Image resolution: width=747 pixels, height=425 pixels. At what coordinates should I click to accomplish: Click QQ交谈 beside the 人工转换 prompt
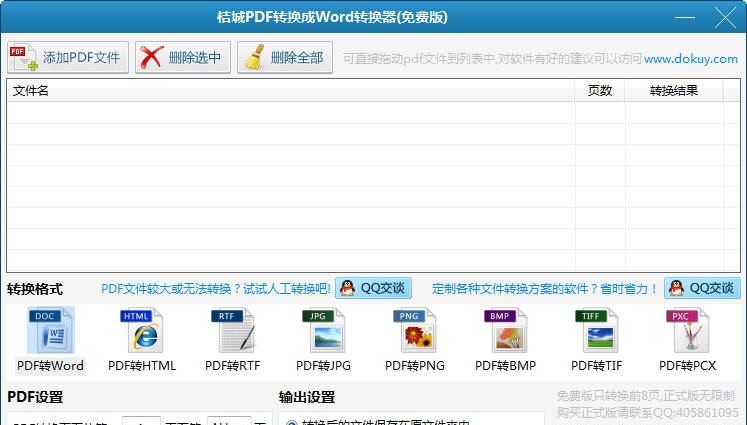point(374,288)
